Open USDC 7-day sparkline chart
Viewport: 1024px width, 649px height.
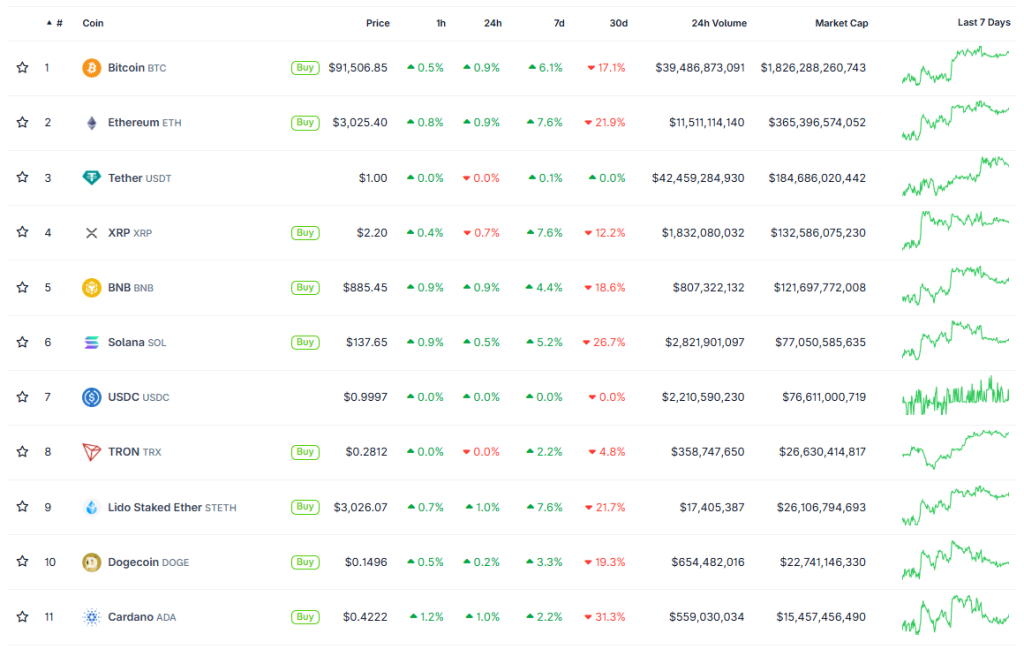[x=955, y=397]
